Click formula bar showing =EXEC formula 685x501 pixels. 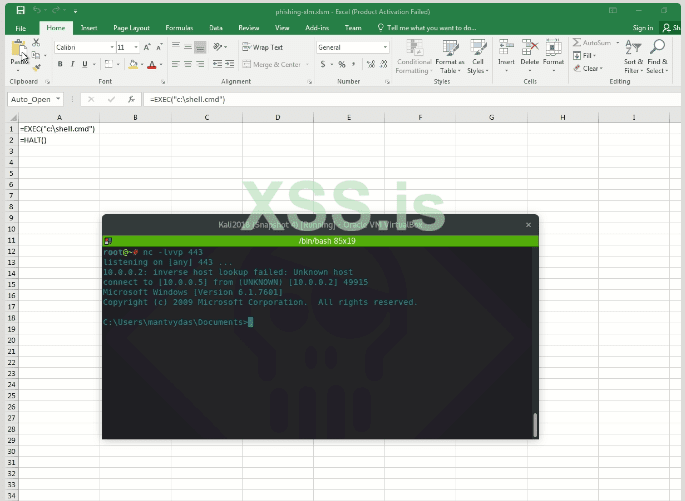point(411,99)
